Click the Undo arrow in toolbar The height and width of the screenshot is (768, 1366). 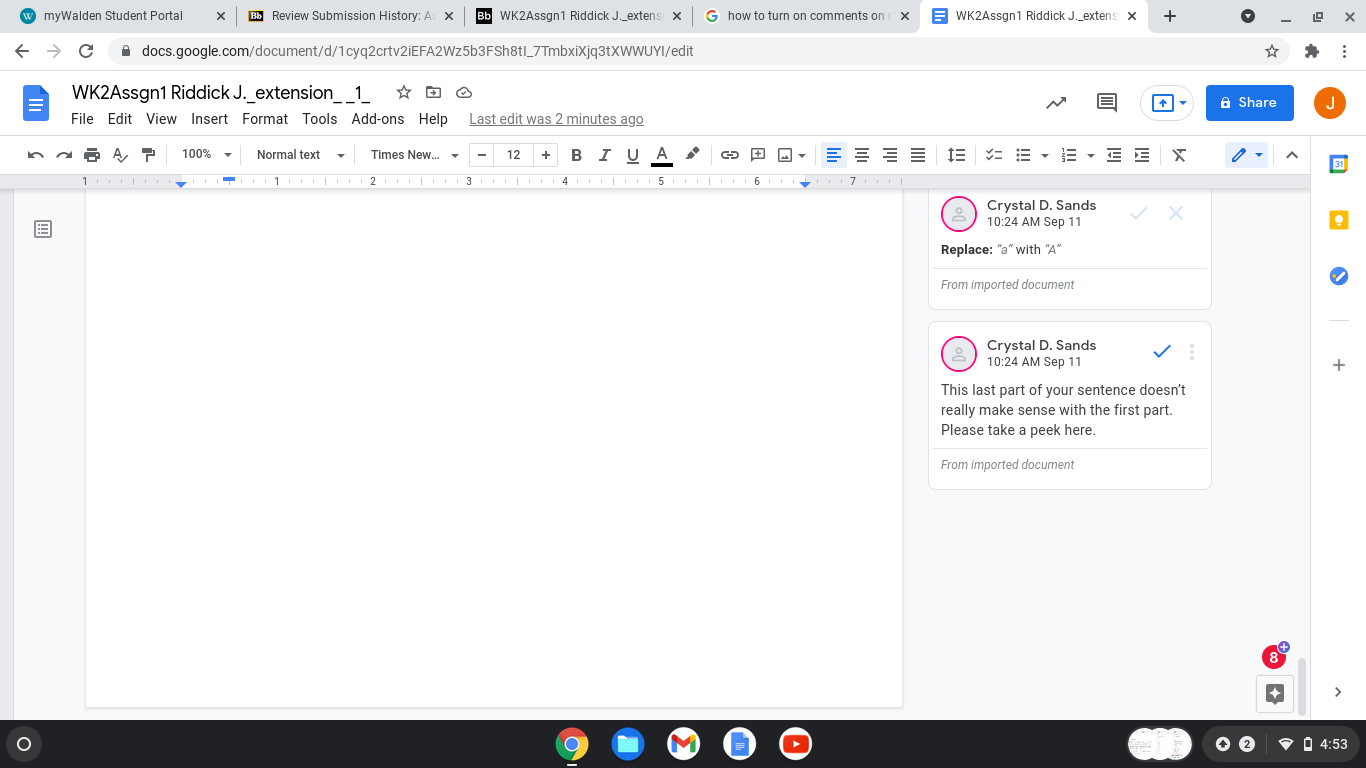pos(36,155)
